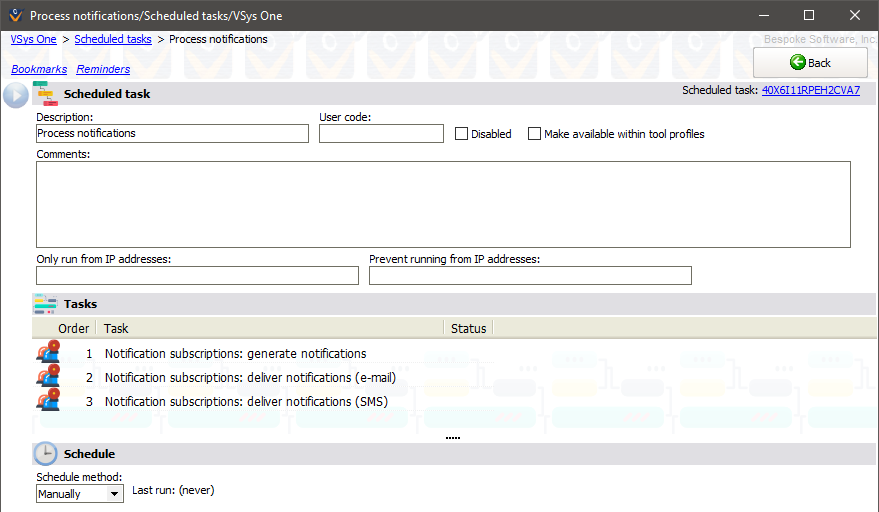Select the generate notifications task icon
Screen dimensions: 879x512
click(48, 353)
